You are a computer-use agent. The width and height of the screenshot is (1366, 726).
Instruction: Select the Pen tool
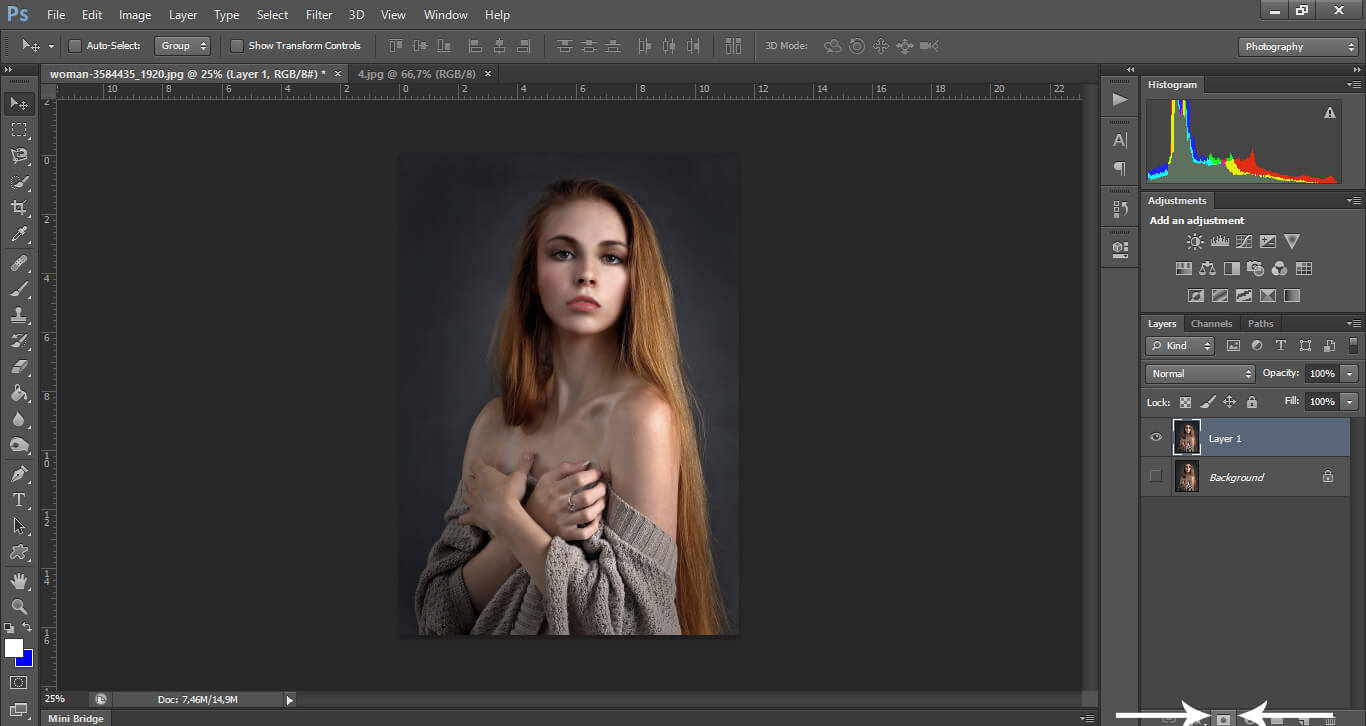19,474
